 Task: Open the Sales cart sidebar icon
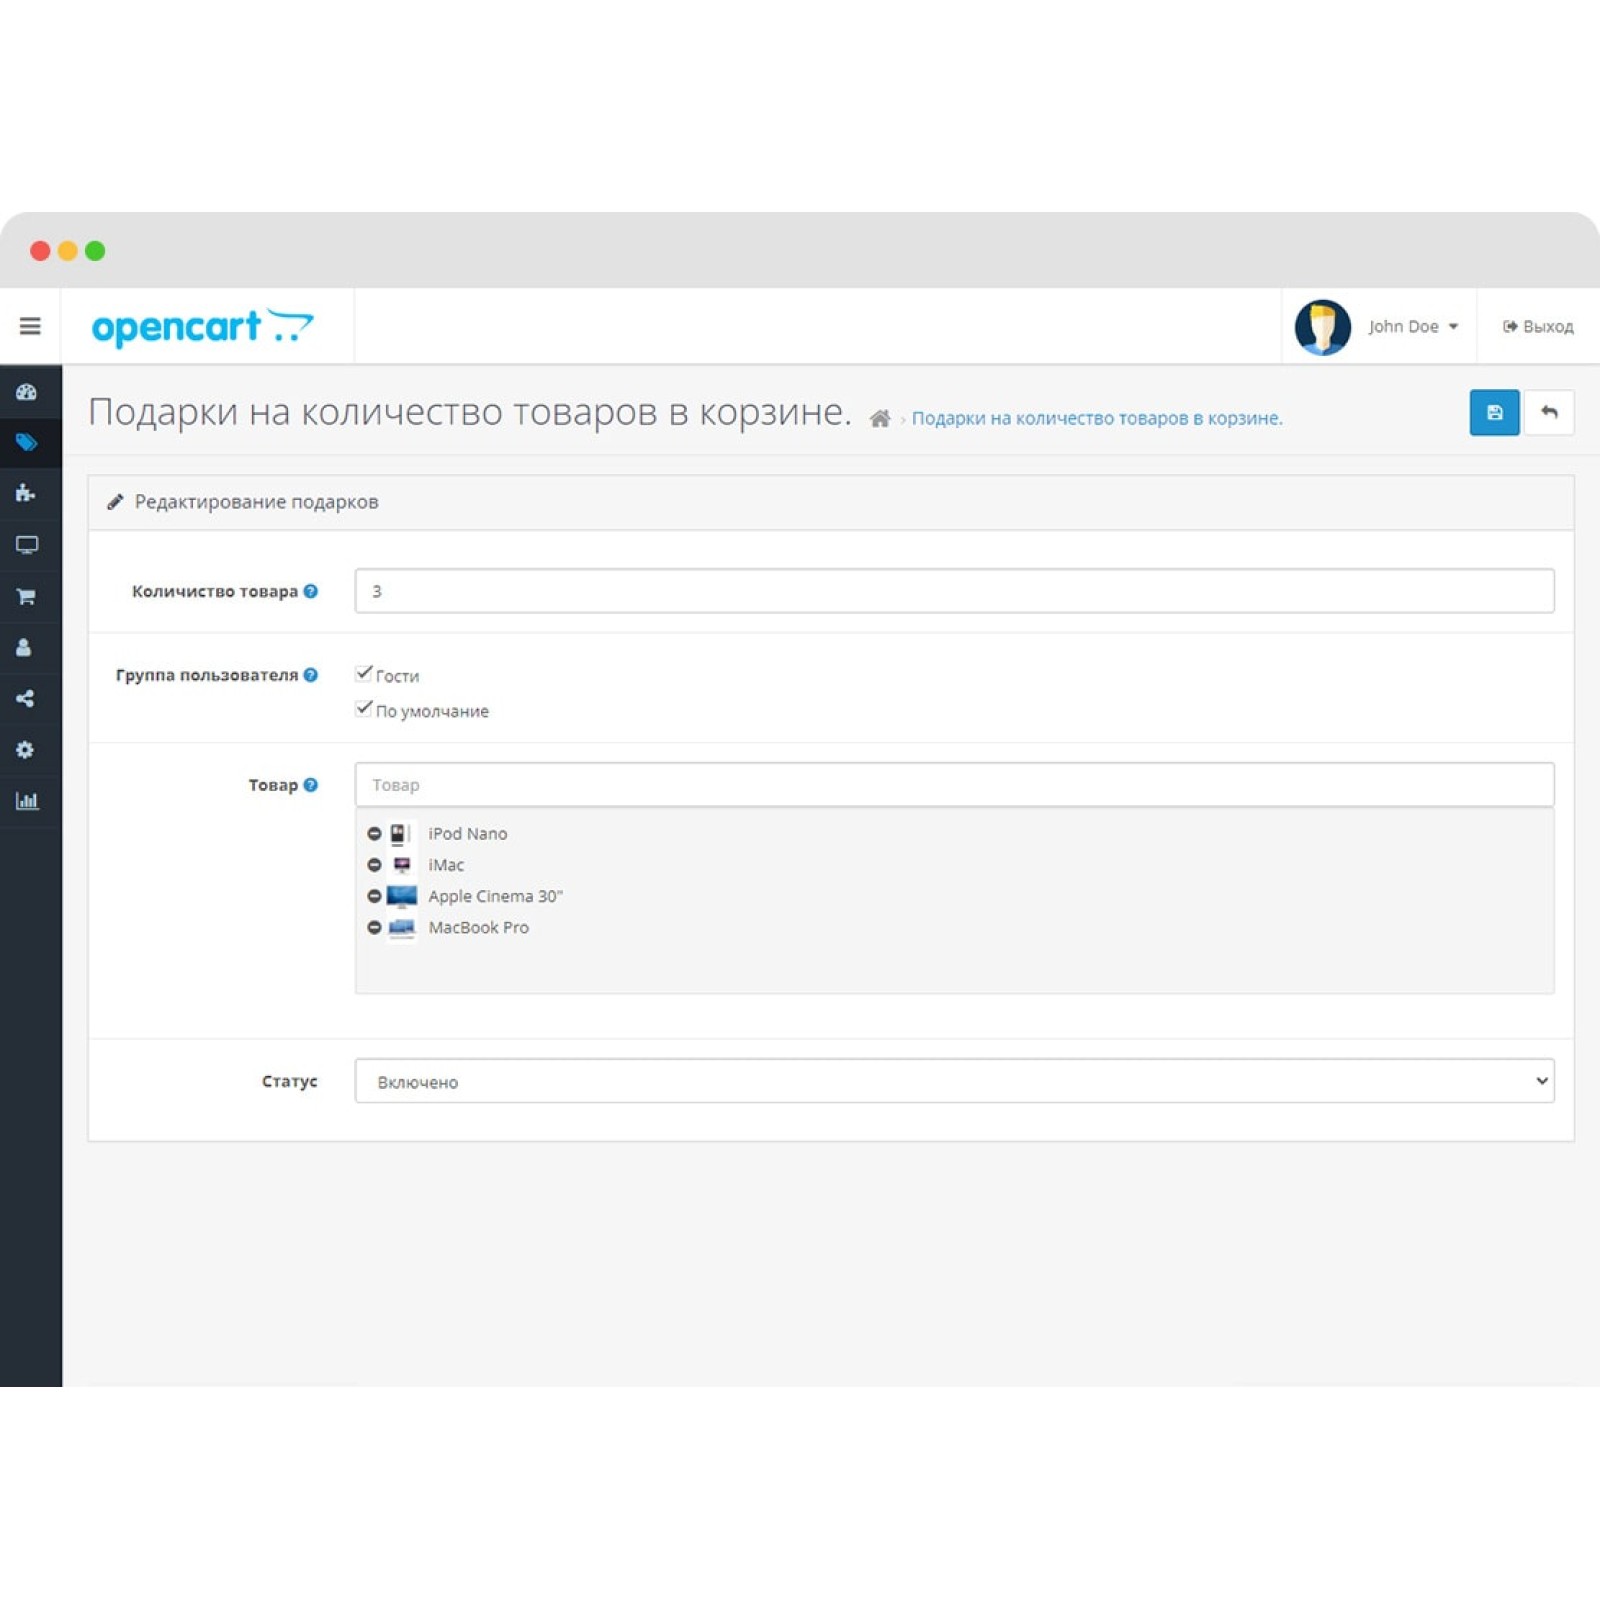26,597
